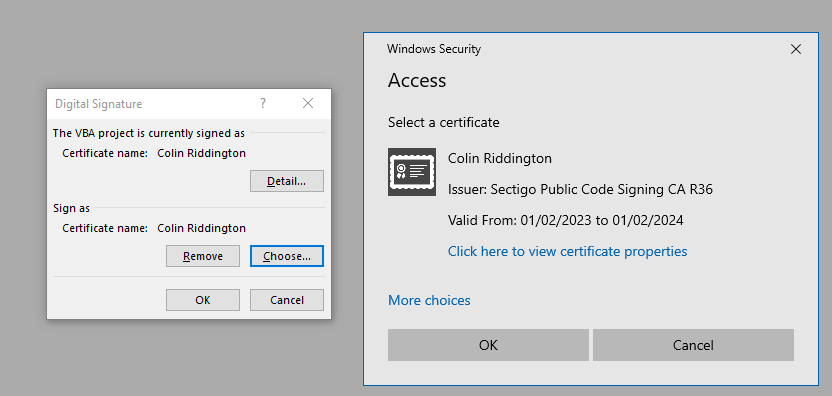This screenshot has height=396, width=832.
Task: Click the Valid From 01/02/2023 to 01/02/2024 text
Action: point(566,220)
